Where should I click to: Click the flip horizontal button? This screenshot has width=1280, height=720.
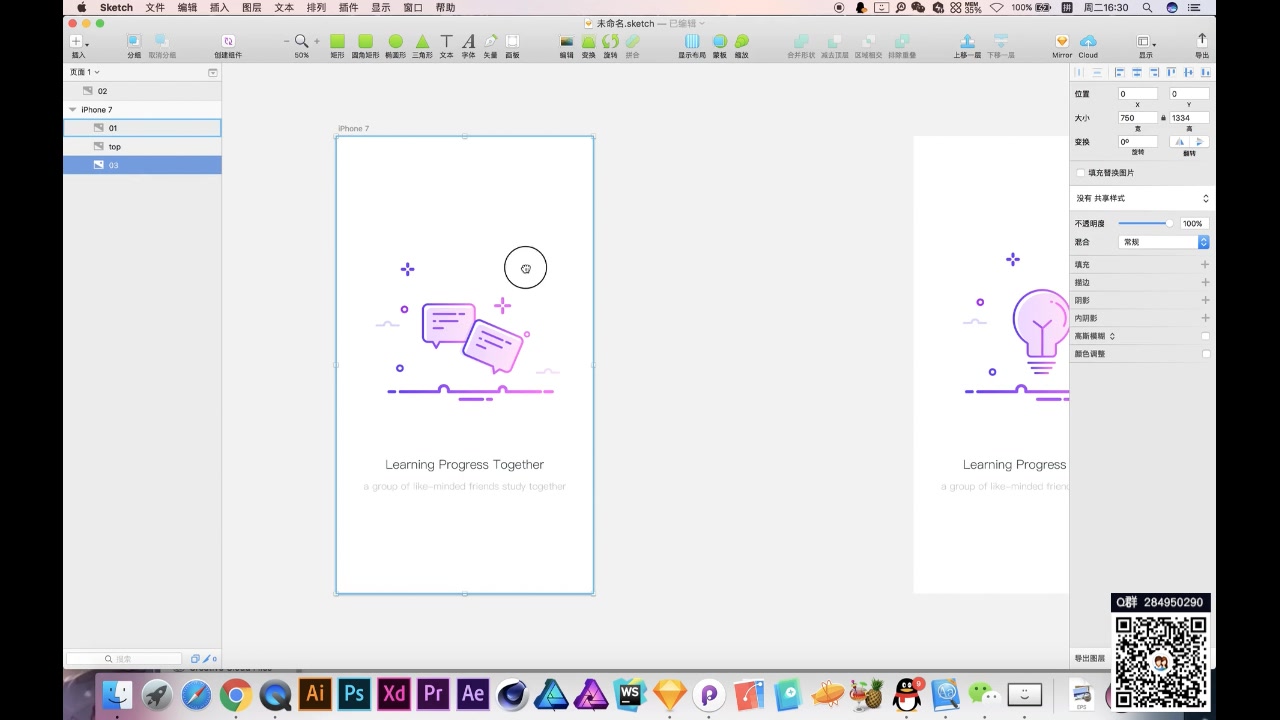click(1180, 142)
